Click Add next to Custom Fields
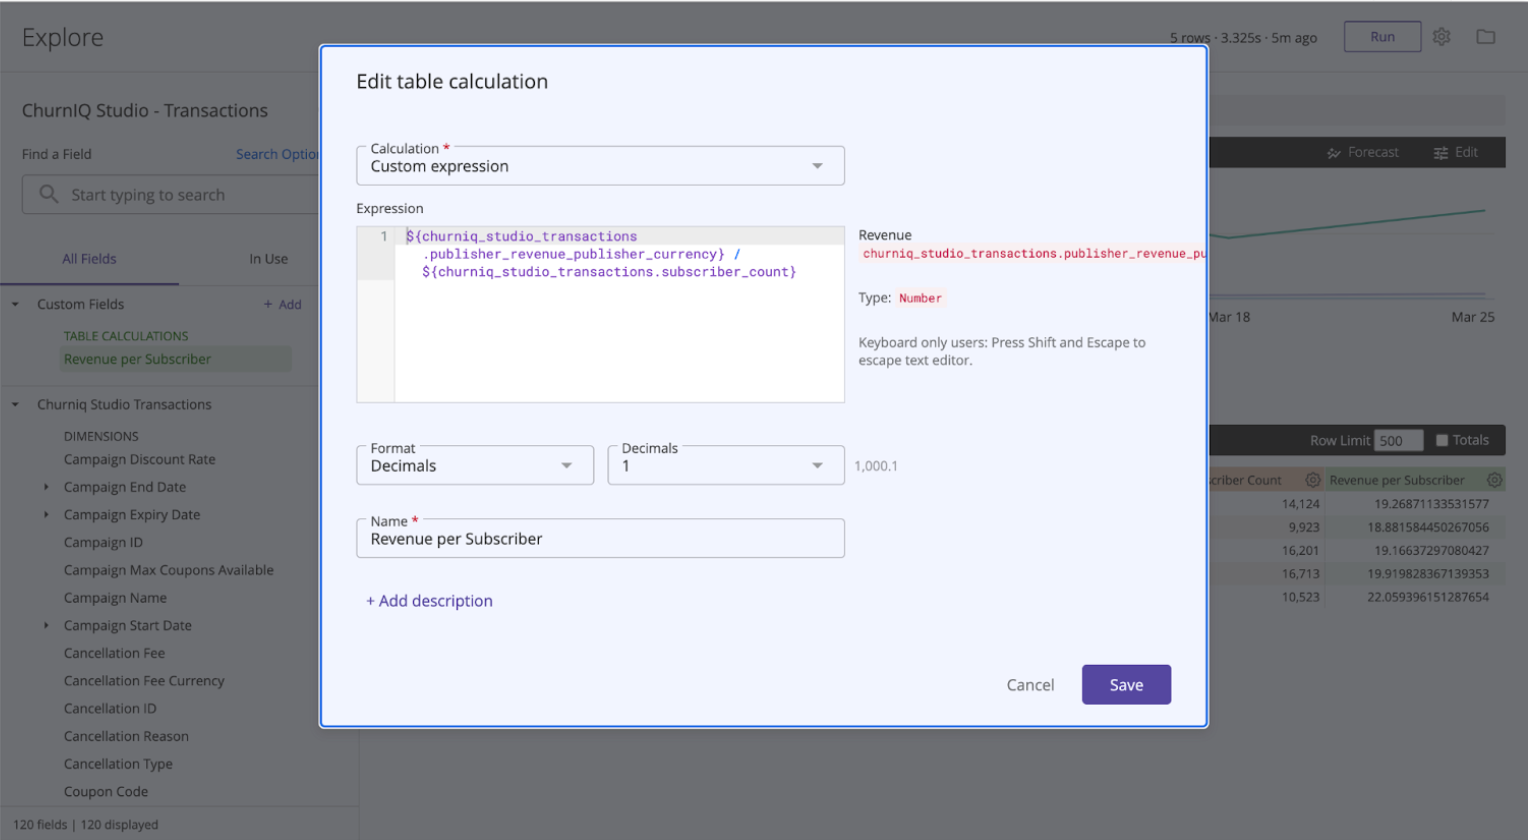 click(x=283, y=304)
